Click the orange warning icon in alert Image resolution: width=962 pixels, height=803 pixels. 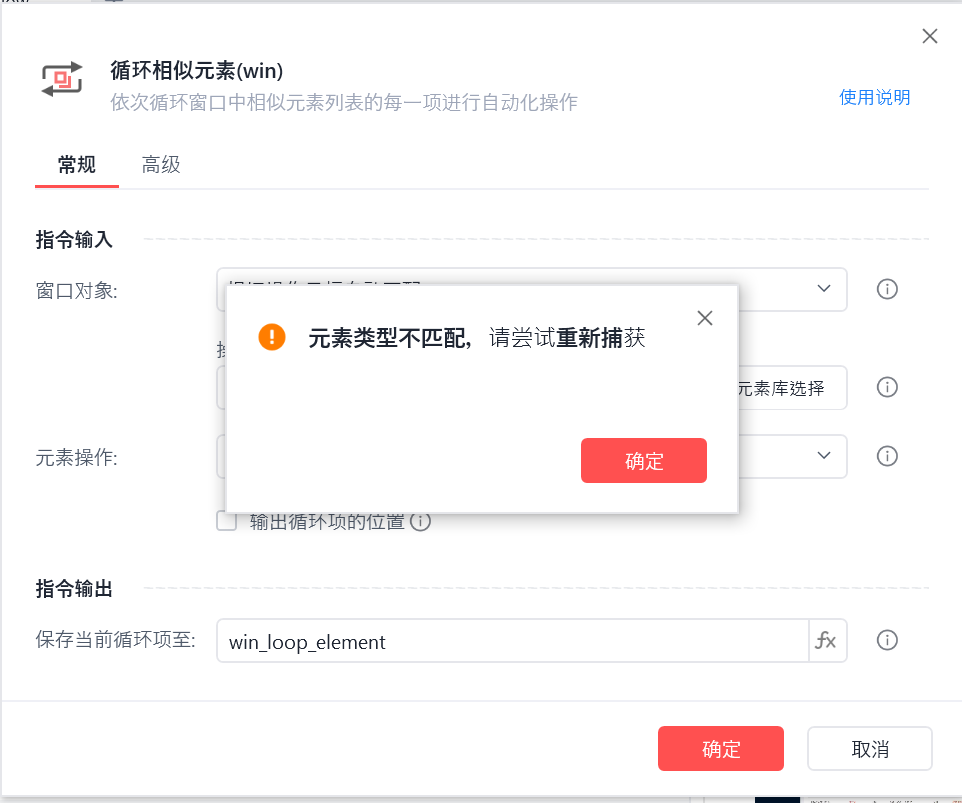point(272,337)
